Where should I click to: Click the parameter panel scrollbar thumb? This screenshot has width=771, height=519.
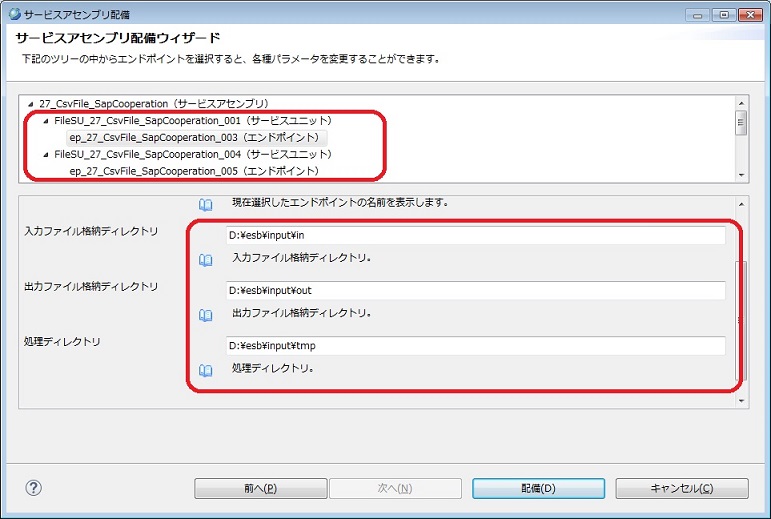[741, 320]
